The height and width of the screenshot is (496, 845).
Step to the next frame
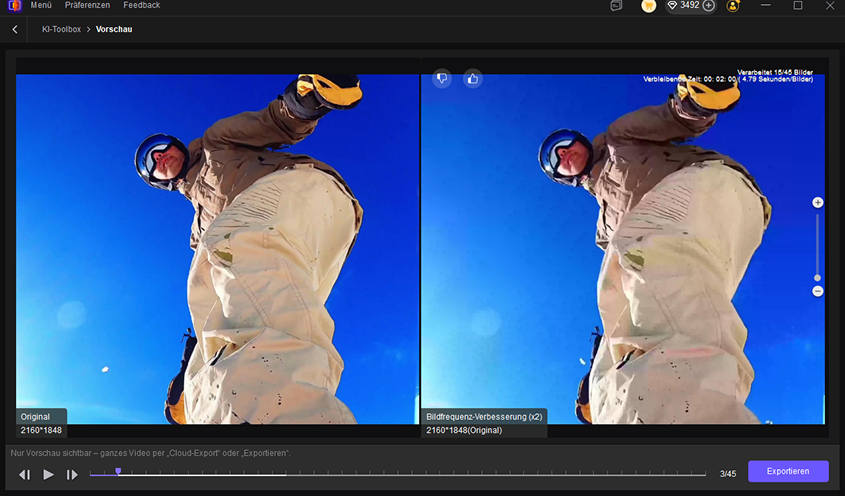pos(72,474)
